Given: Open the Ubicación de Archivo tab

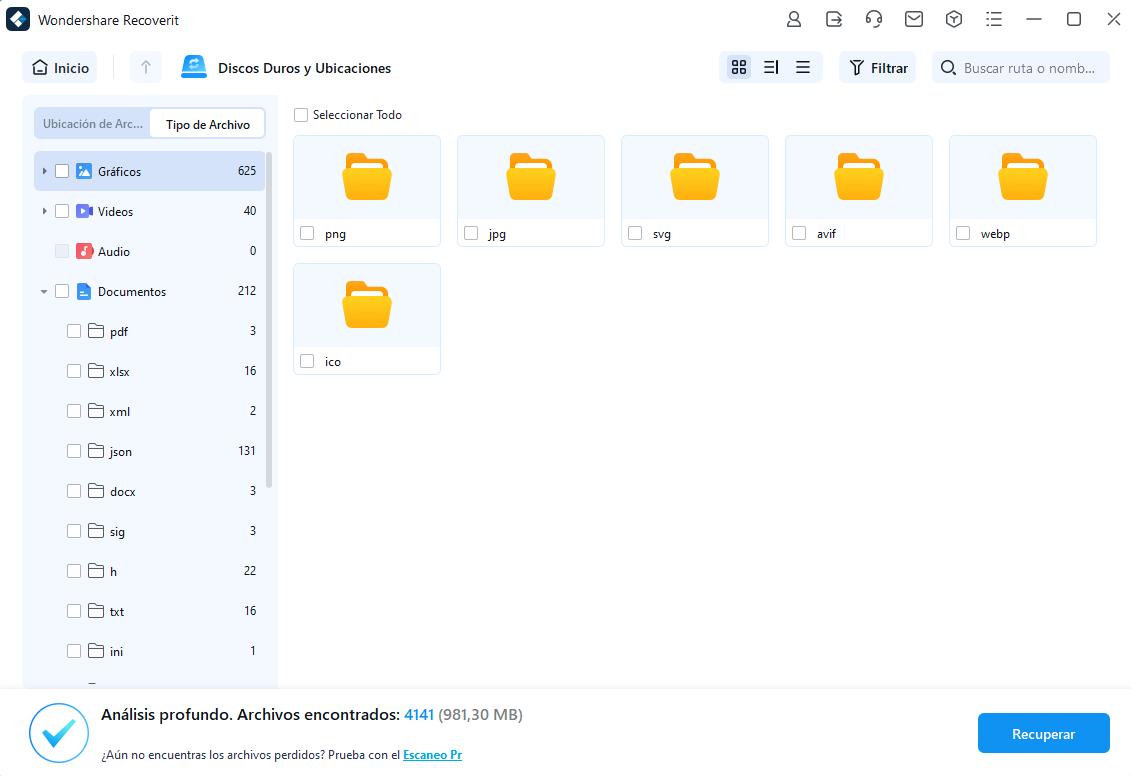Looking at the screenshot, I should pyautogui.click(x=92, y=124).
